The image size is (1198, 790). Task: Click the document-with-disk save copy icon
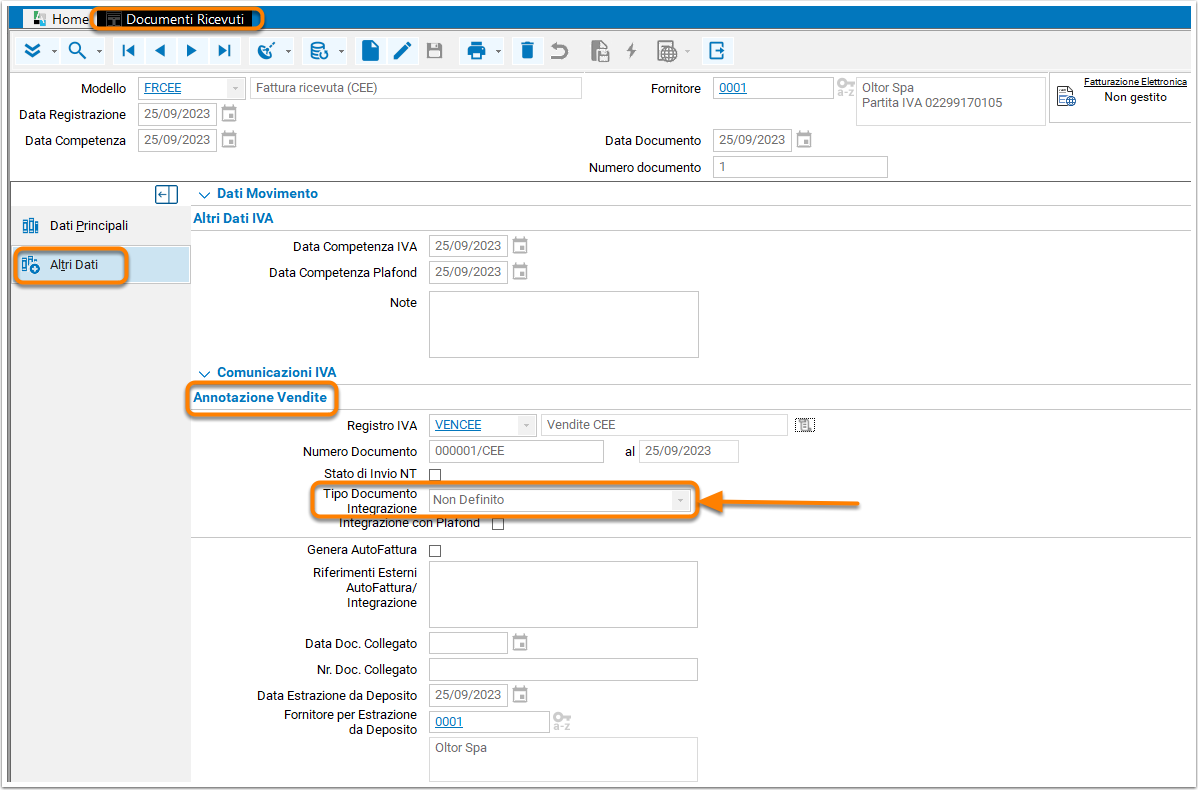[601, 51]
